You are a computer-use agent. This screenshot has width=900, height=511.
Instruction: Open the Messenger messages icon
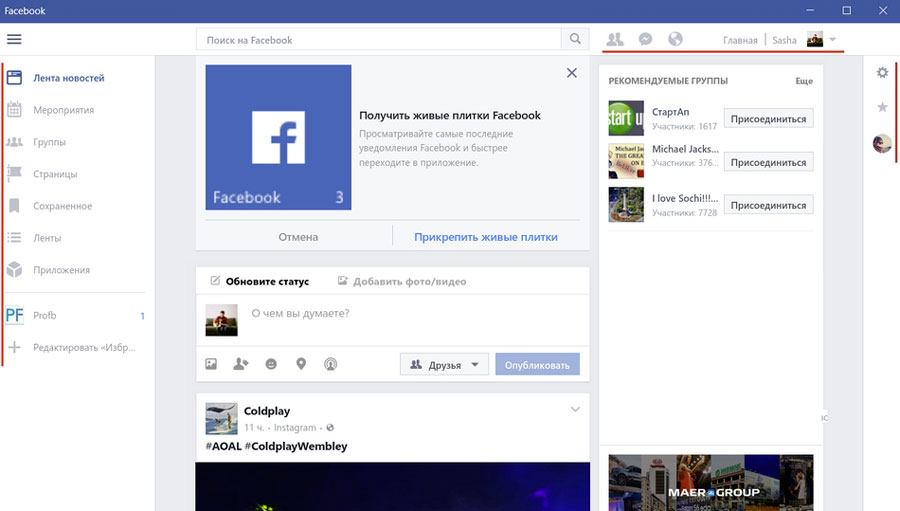(x=646, y=40)
